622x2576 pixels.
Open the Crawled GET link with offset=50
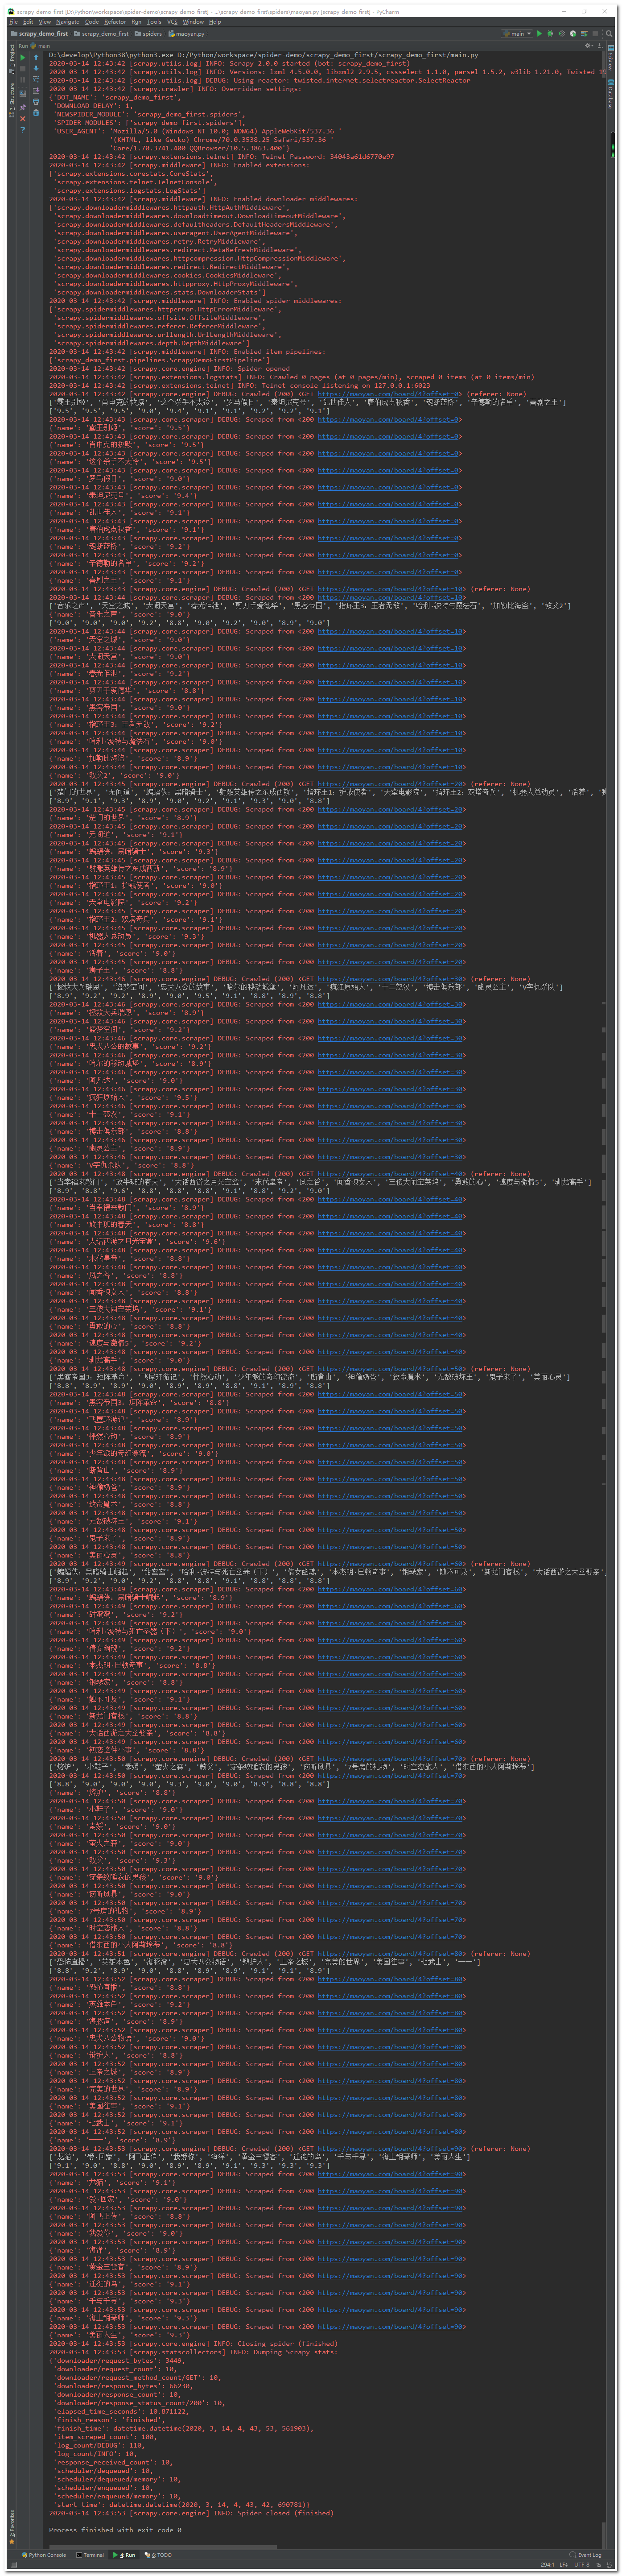tap(391, 1369)
